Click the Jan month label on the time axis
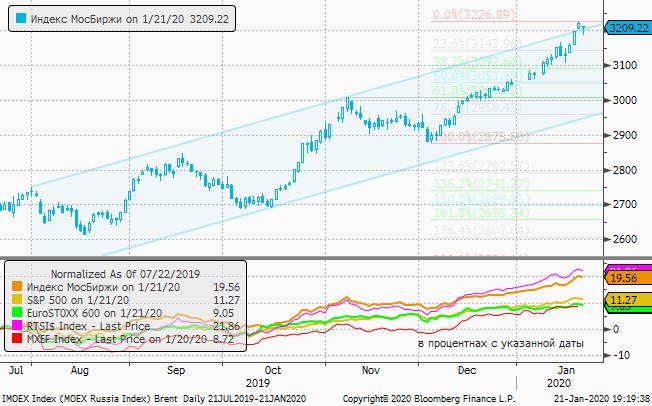 click(566, 370)
